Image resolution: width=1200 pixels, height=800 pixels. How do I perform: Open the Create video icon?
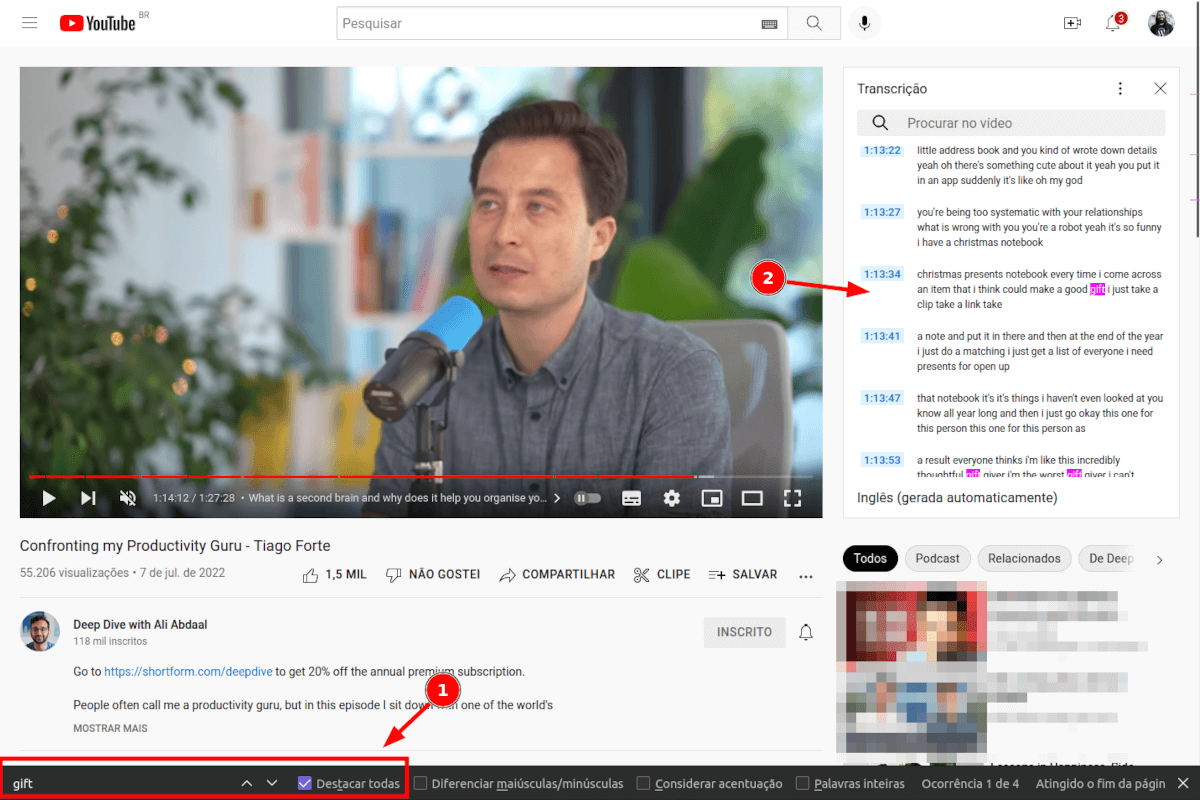click(x=1072, y=23)
